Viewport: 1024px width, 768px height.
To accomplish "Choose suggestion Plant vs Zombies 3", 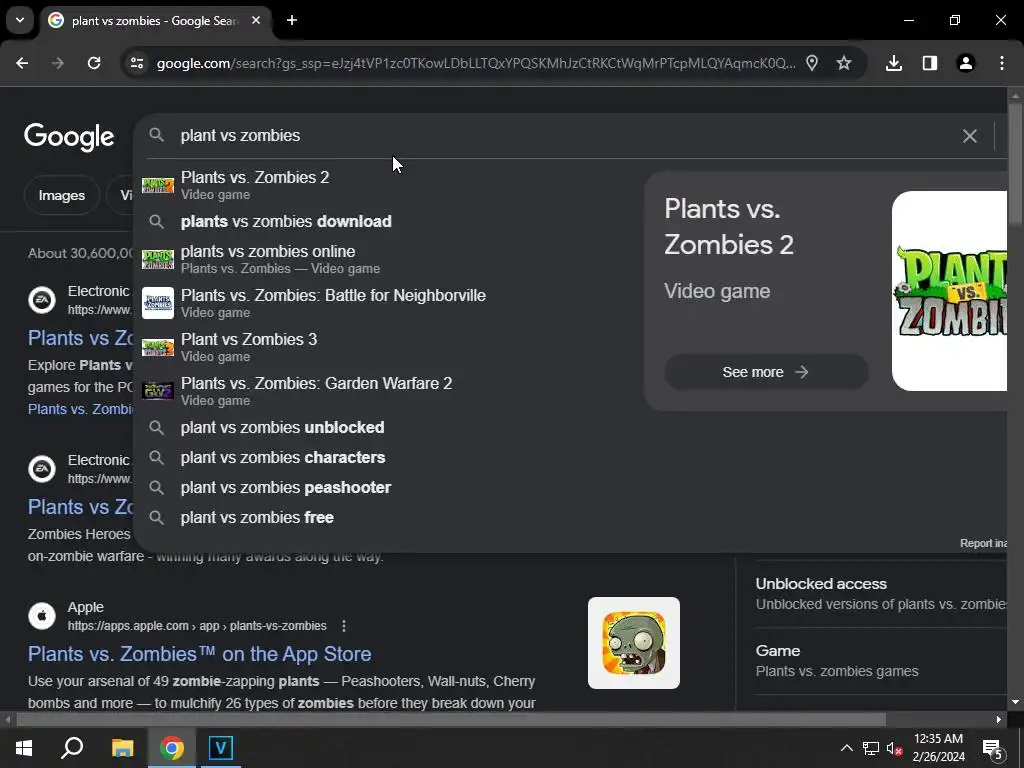I will tap(385, 347).
